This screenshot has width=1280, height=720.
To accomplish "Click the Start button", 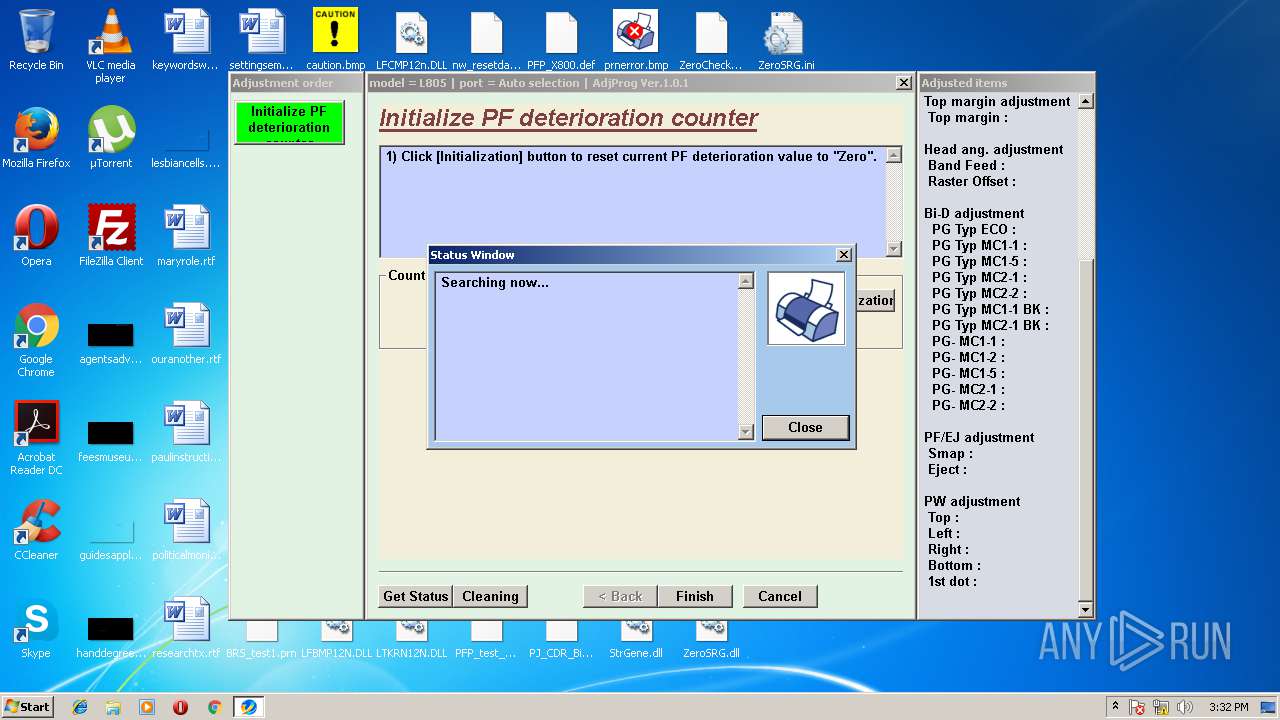I will [x=28, y=707].
